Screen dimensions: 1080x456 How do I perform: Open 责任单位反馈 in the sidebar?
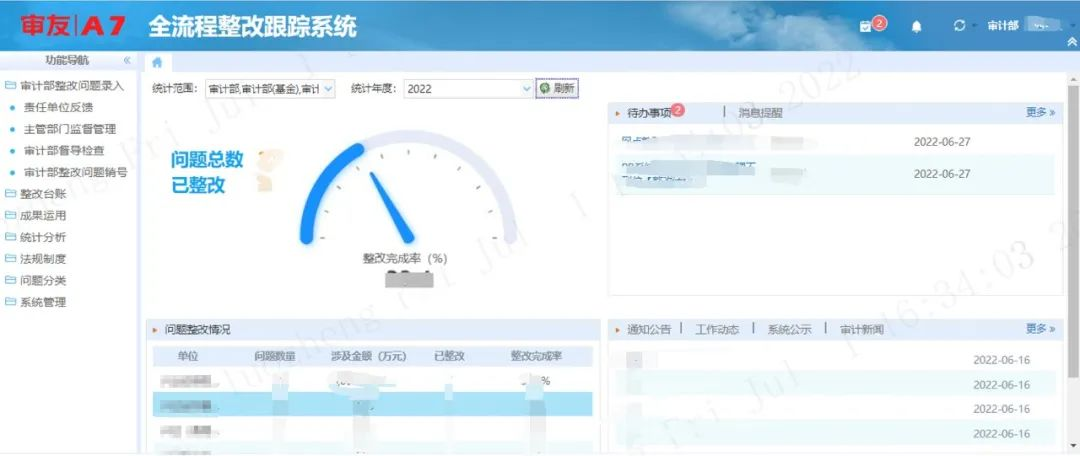(x=58, y=107)
